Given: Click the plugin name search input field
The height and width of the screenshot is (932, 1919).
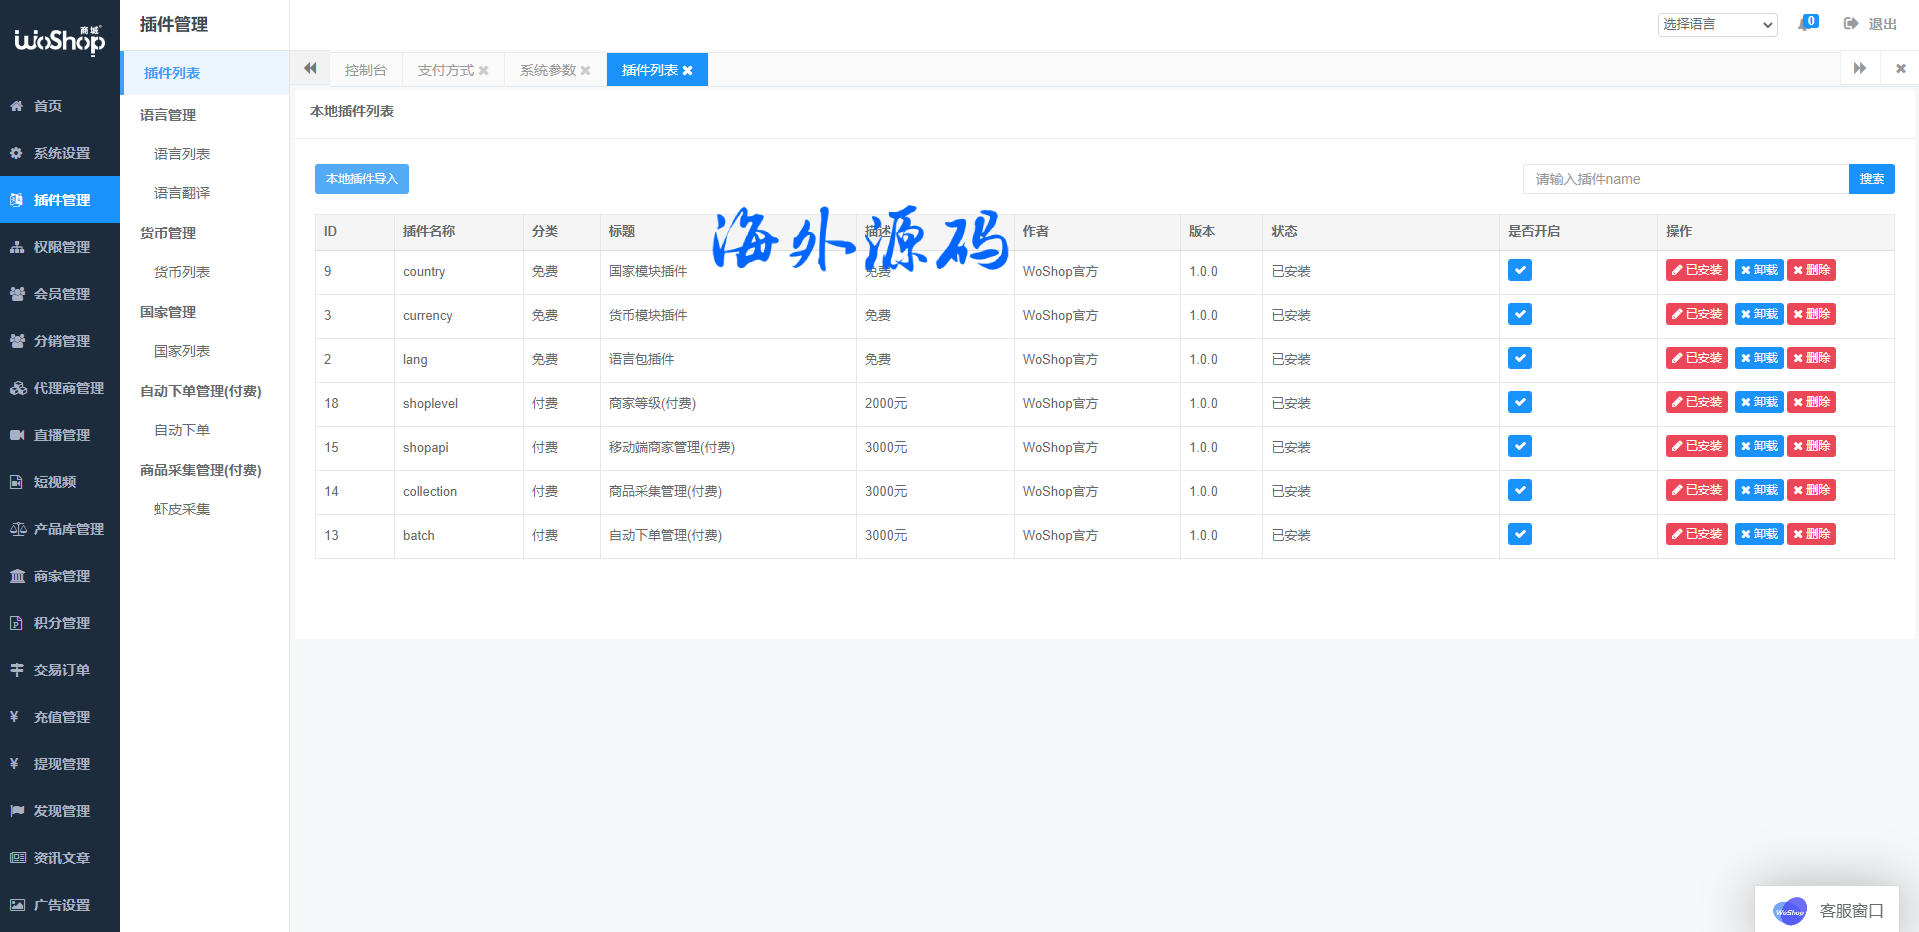Looking at the screenshot, I should 1685,179.
